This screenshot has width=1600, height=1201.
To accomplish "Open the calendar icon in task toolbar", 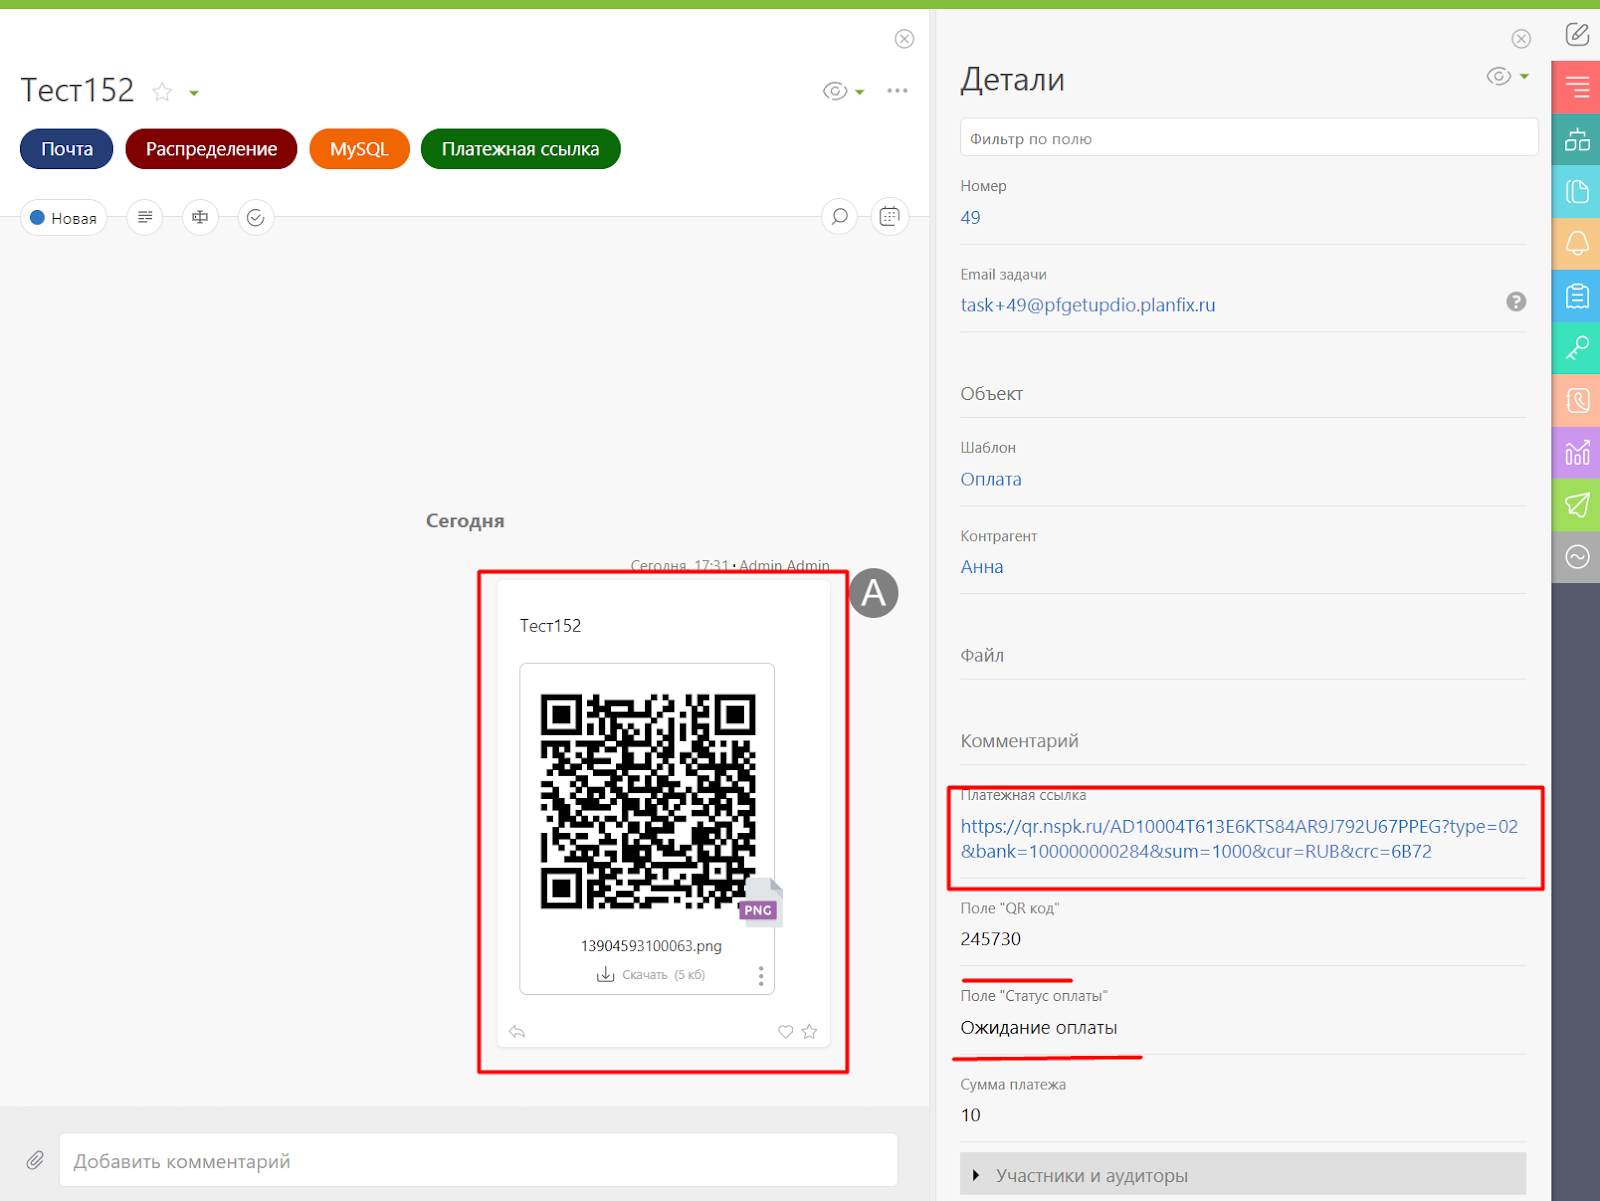I will (889, 216).
